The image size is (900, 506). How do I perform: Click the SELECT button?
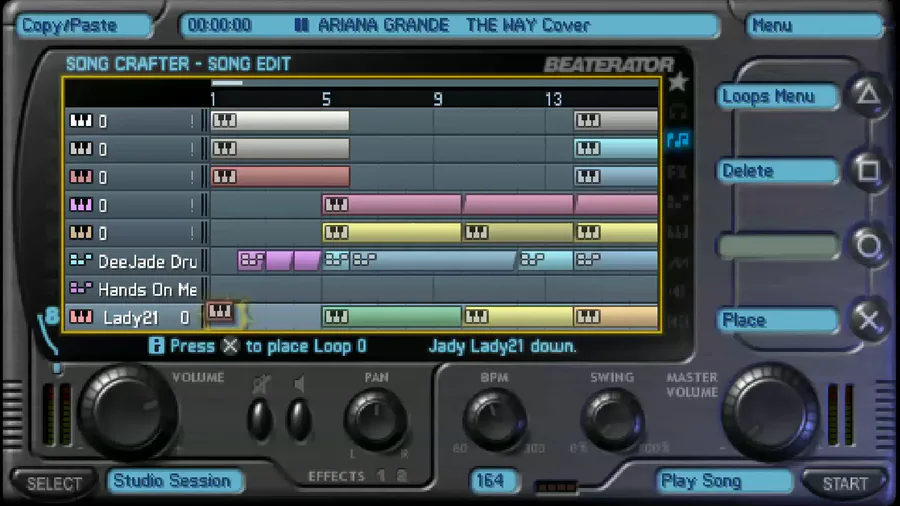coord(54,483)
